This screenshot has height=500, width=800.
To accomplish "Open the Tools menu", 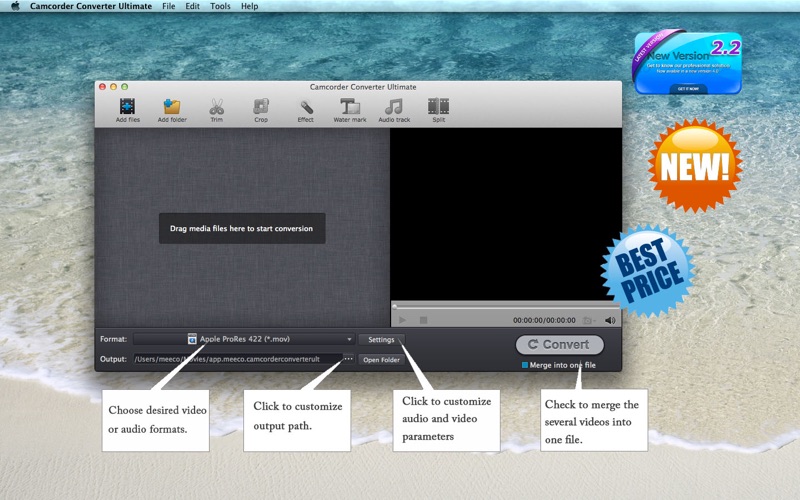I will (x=220, y=6).
